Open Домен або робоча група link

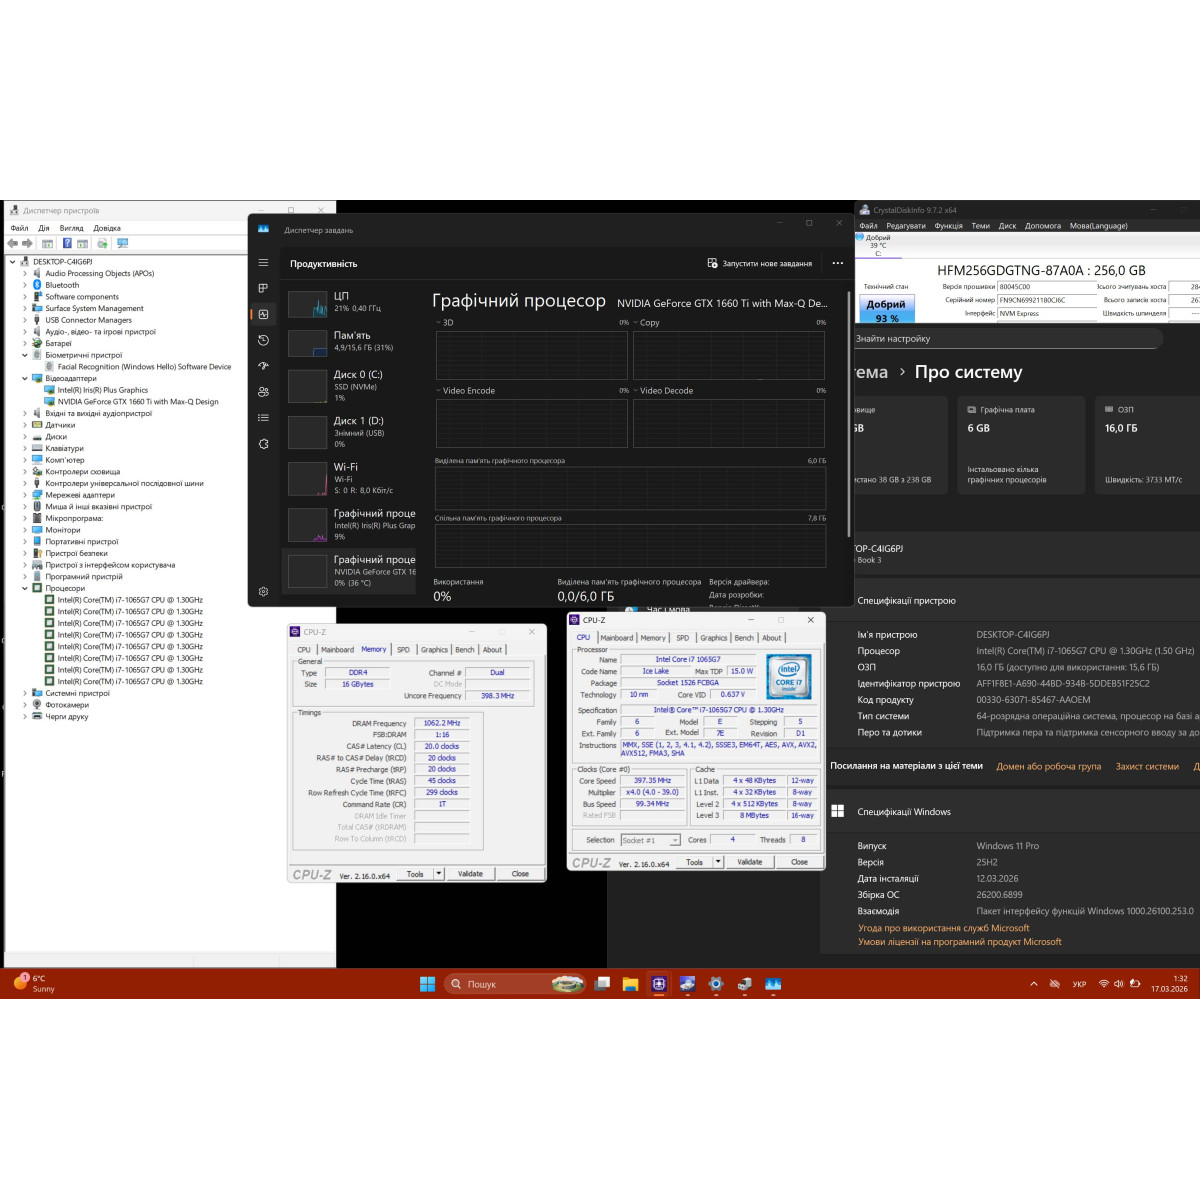point(1048,766)
